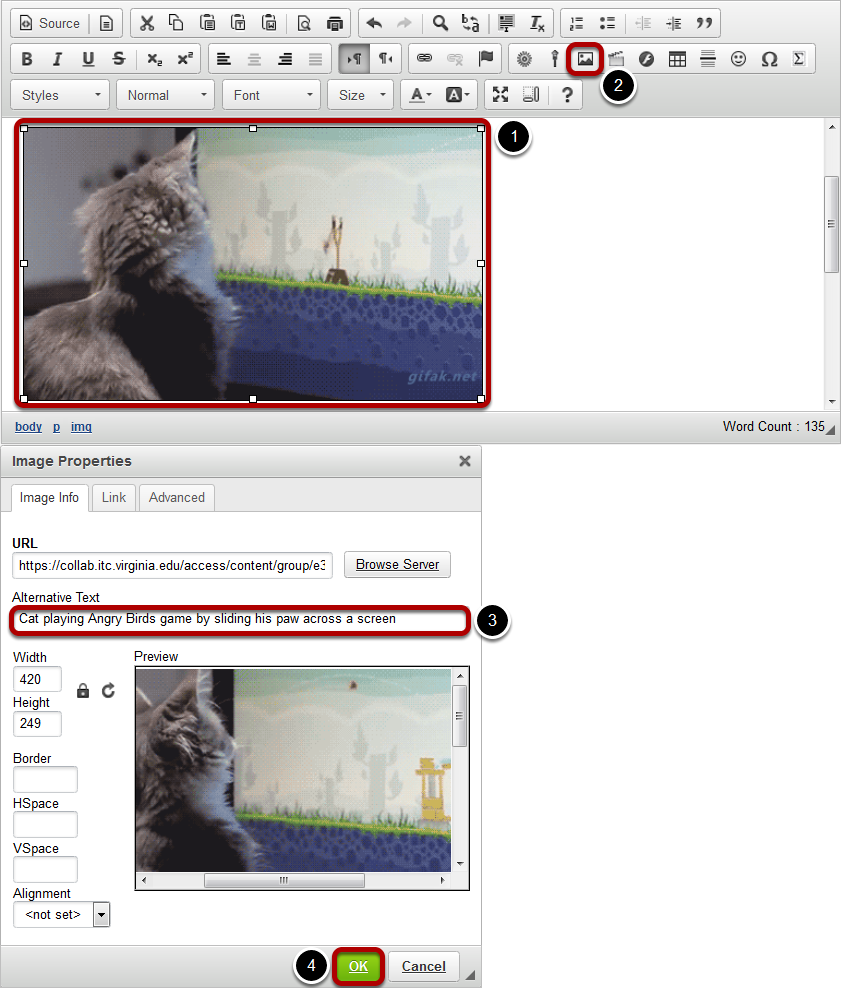Close the Image Properties dialog

465,461
